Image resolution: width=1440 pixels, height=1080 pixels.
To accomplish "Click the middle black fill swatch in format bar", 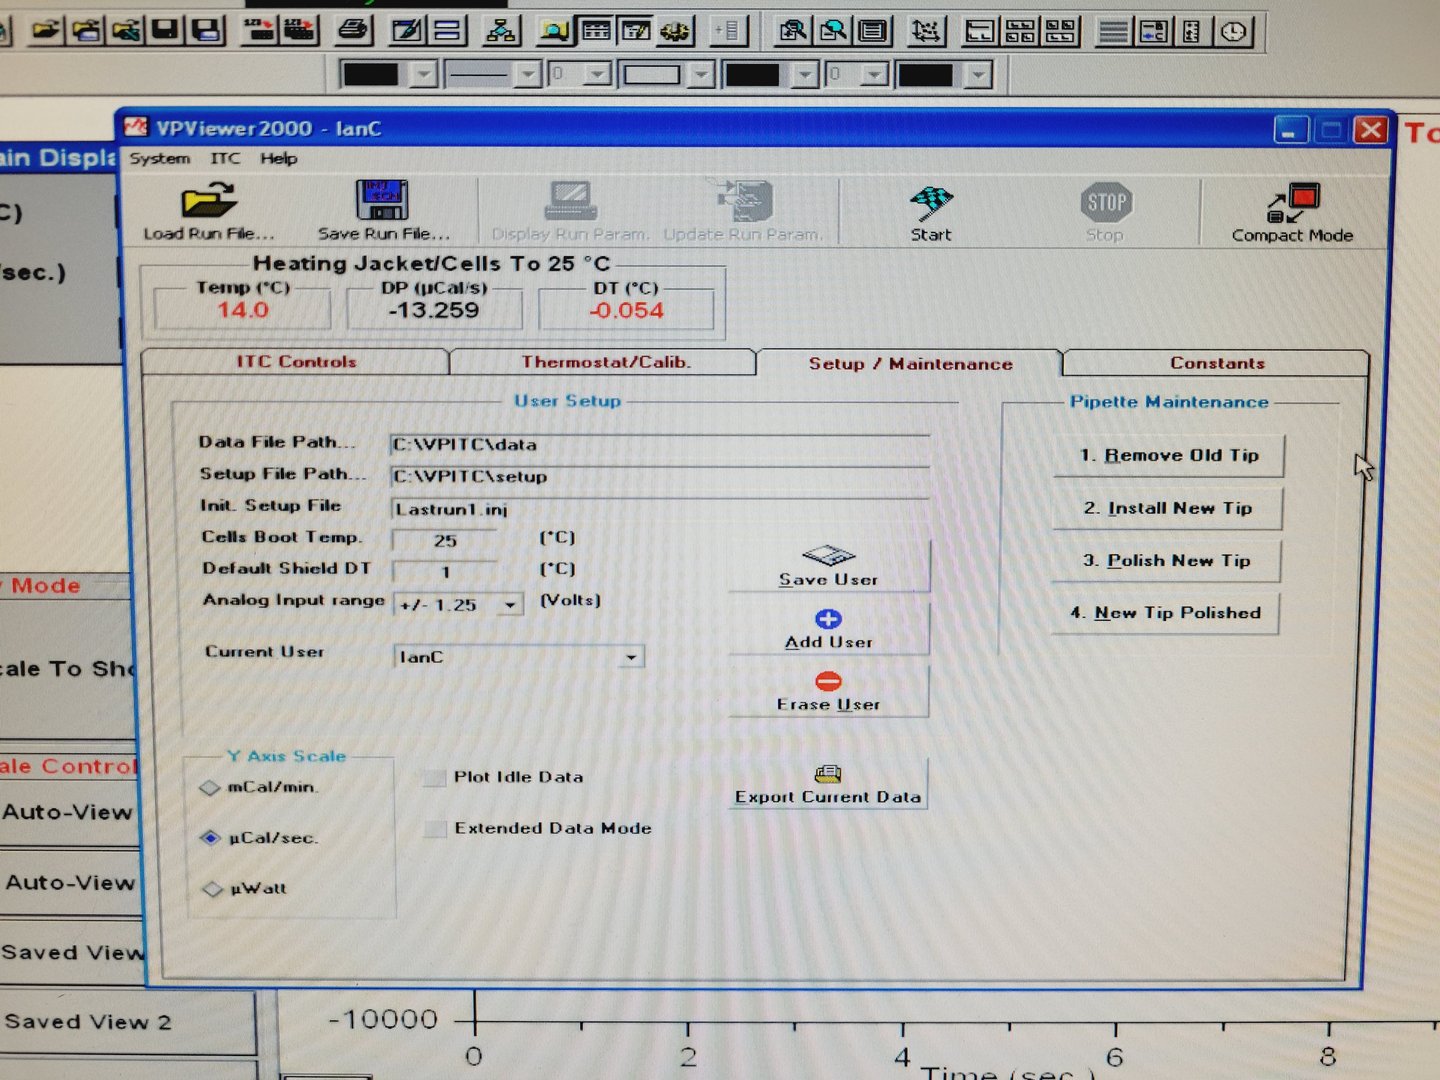I will (753, 75).
